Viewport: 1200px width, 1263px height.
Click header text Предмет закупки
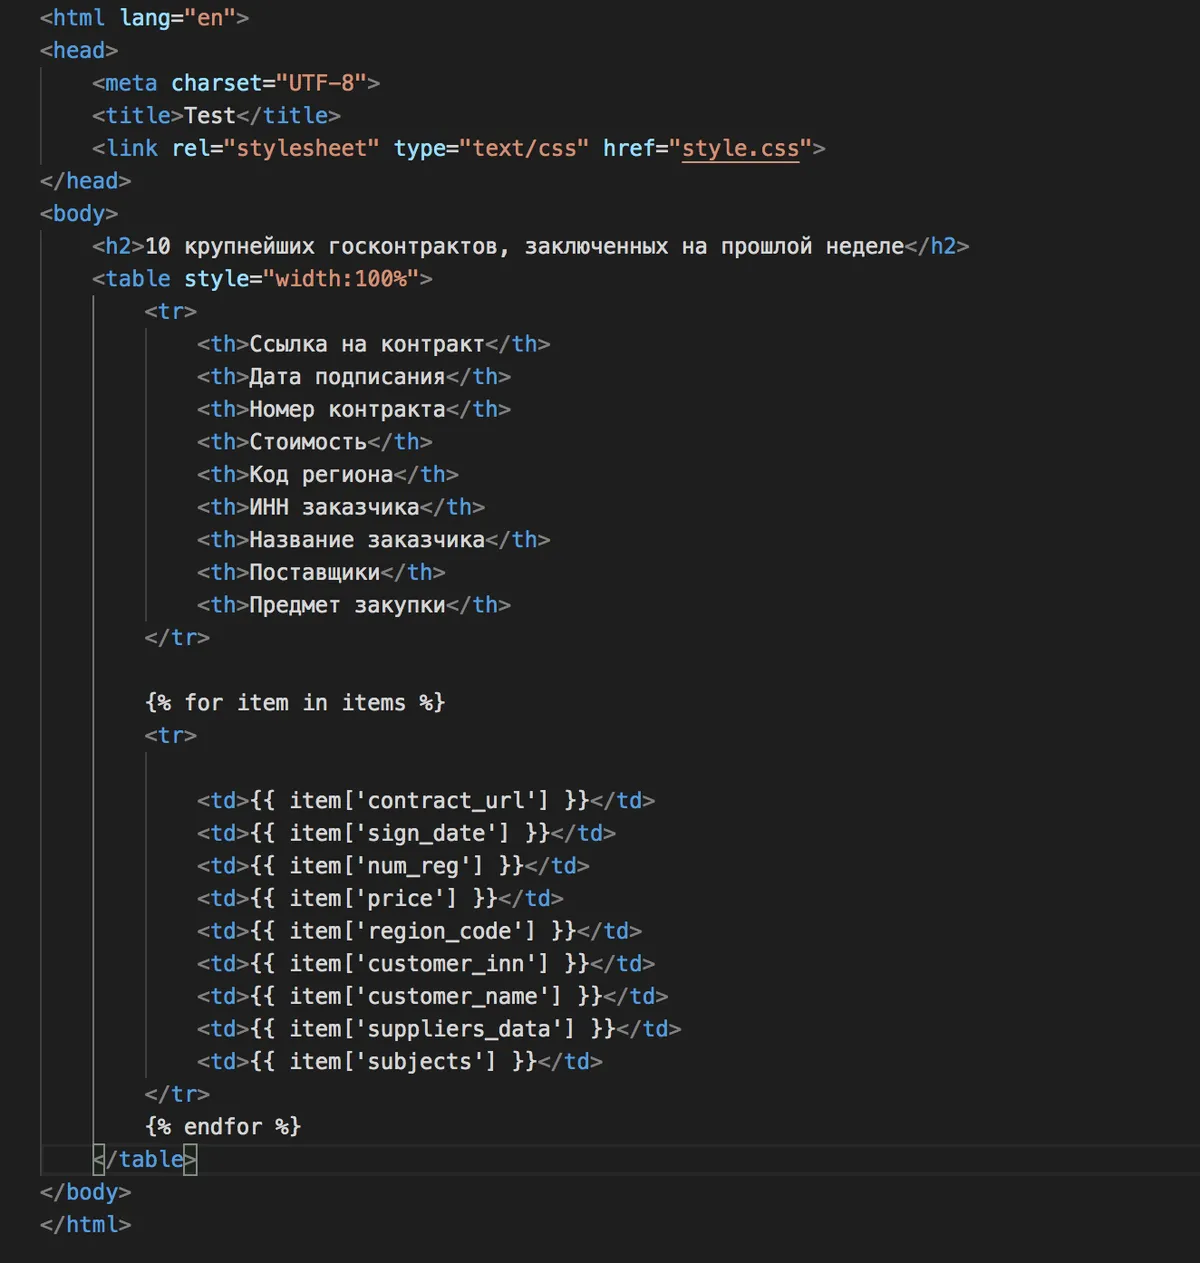point(347,605)
